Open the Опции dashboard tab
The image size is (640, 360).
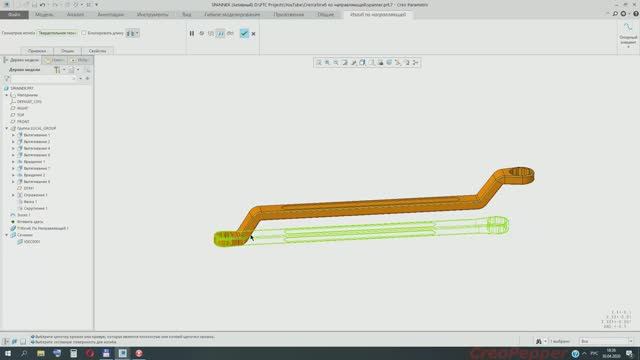(68, 51)
